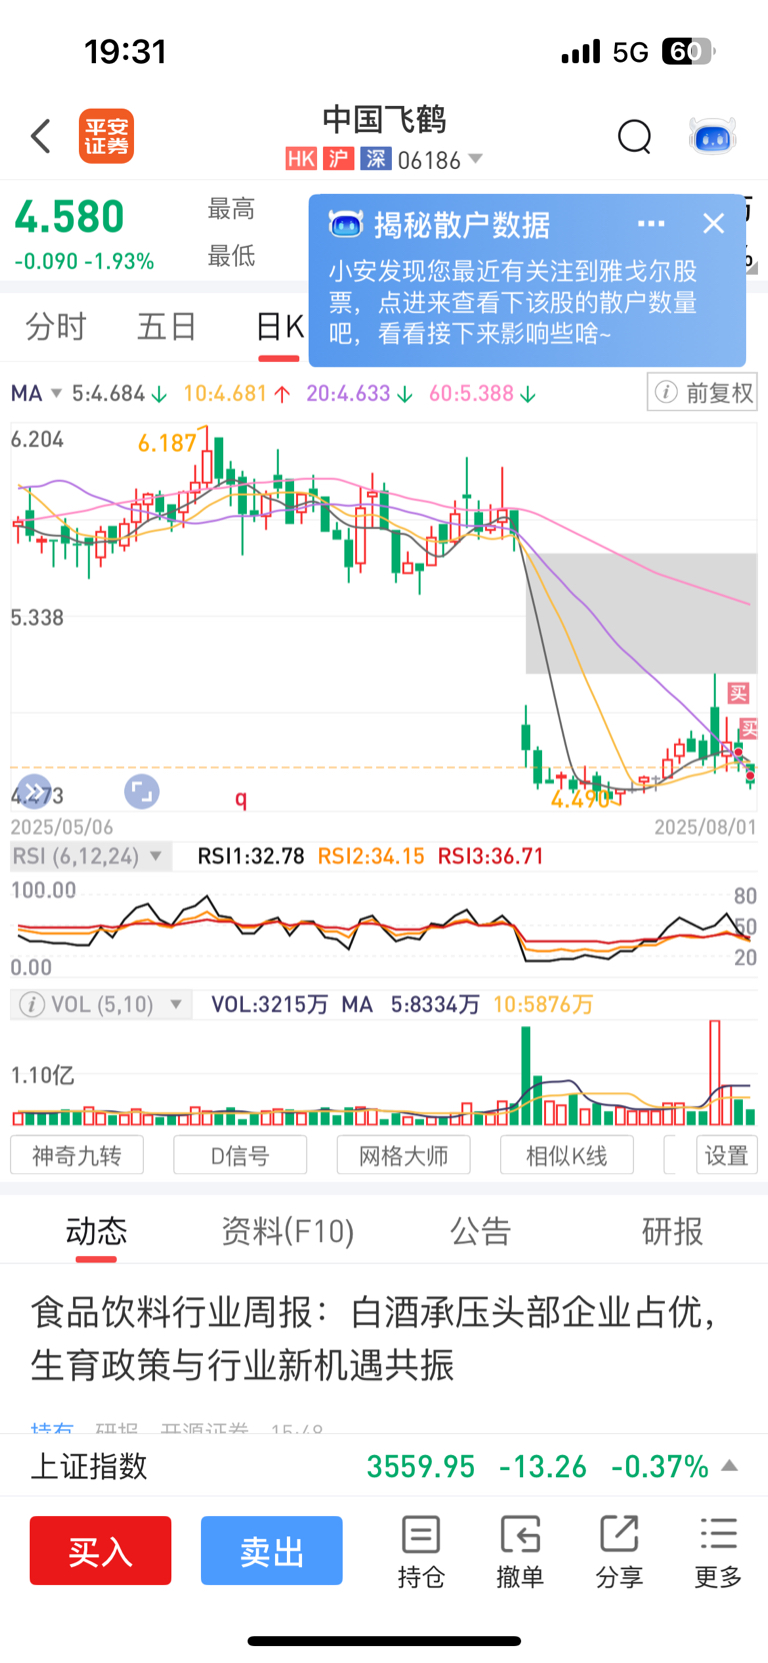
Task: Switch to the 研报 research tab
Action: point(672,1231)
